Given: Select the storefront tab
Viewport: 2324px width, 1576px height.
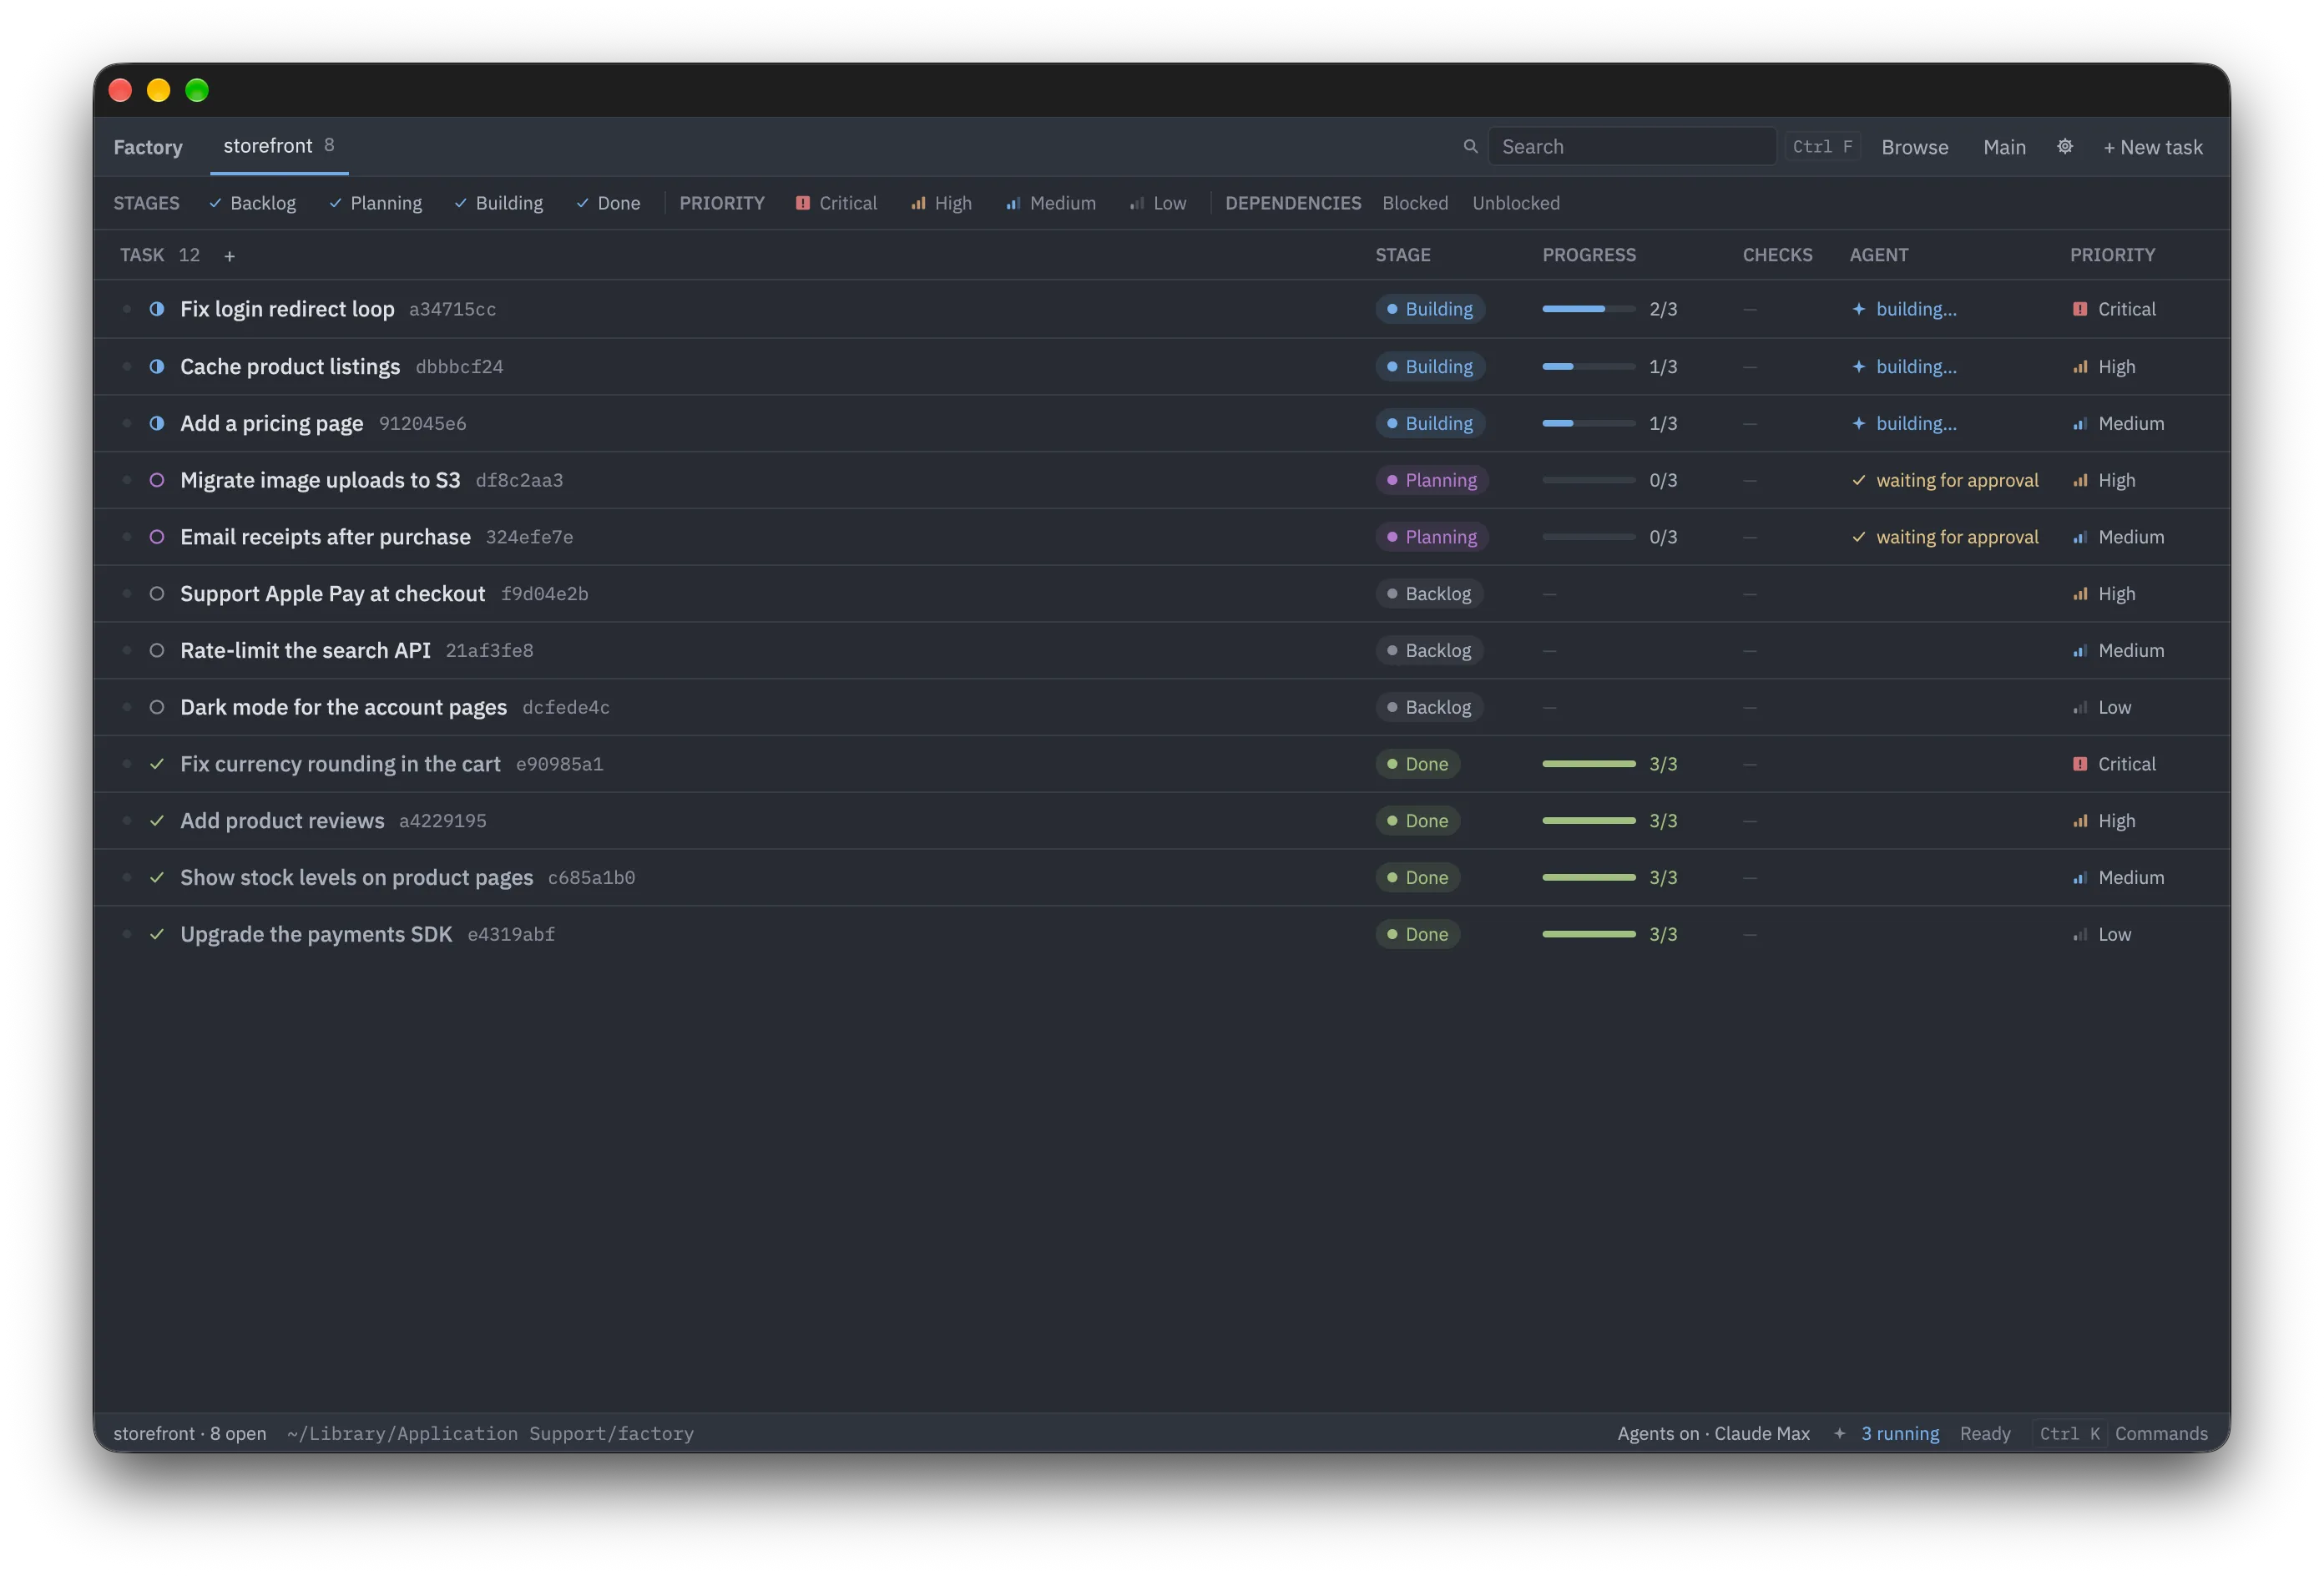Looking at the screenshot, I should pos(278,146).
